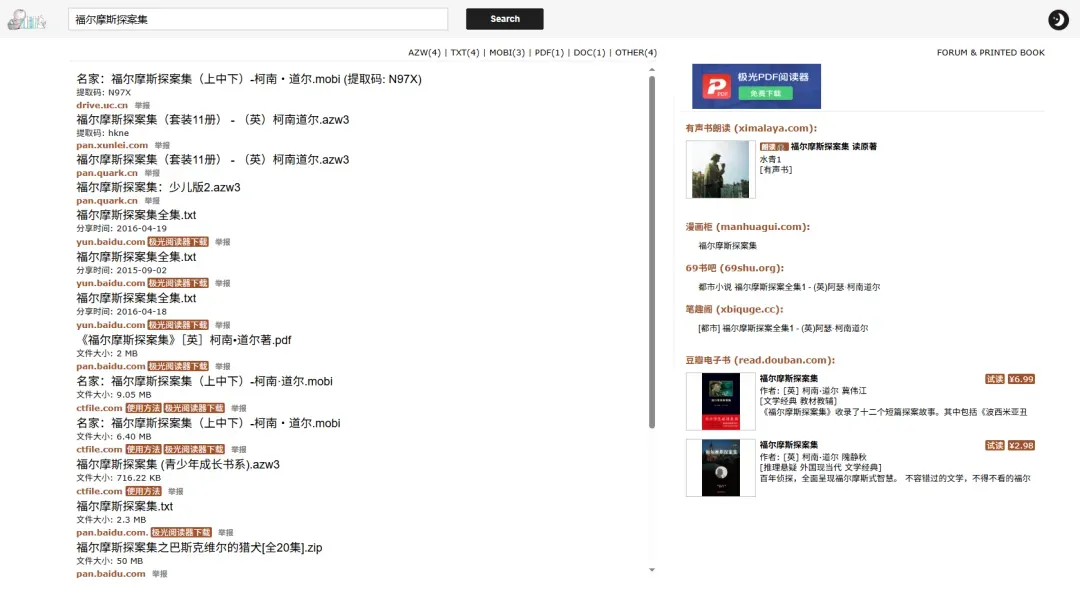Open txt result shared 2015-09-02
The height and width of the screenshot is (589, 1080).
(136, 257)
